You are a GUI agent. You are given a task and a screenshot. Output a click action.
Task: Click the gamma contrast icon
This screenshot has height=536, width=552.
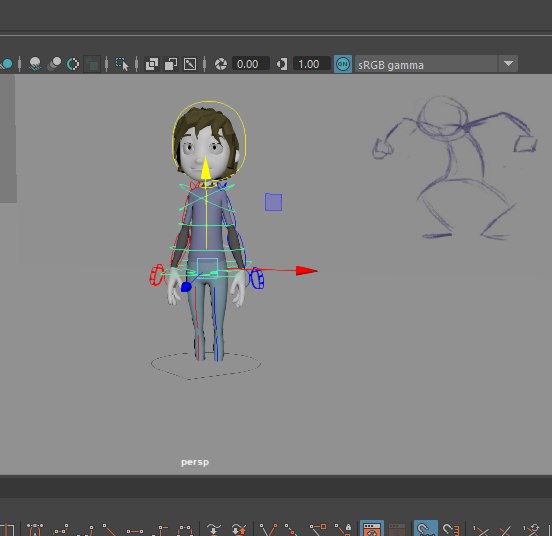(282, 64)
